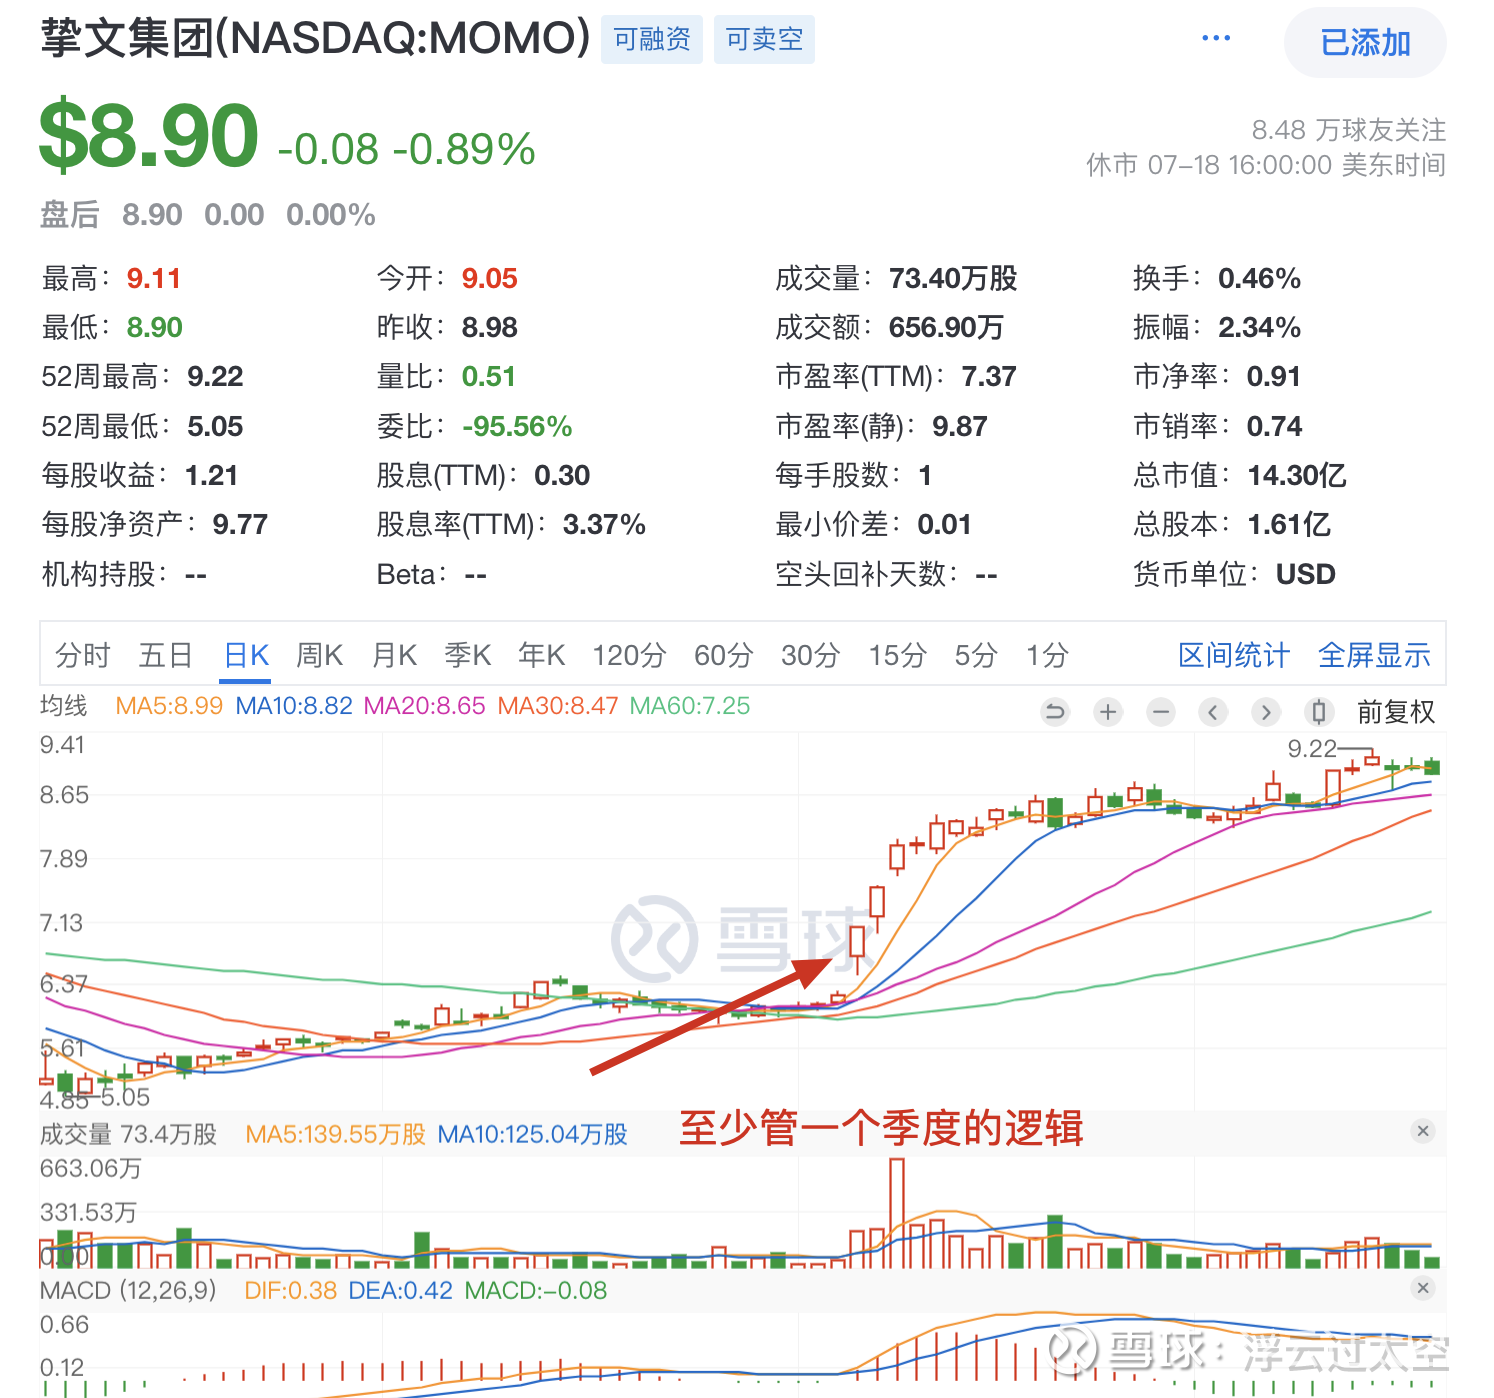Image resolution: width=1494 pixels, height=1398 pixels.
Task: Click the 成交量 73.4万股 indicator label
Action: point(128,1134)
